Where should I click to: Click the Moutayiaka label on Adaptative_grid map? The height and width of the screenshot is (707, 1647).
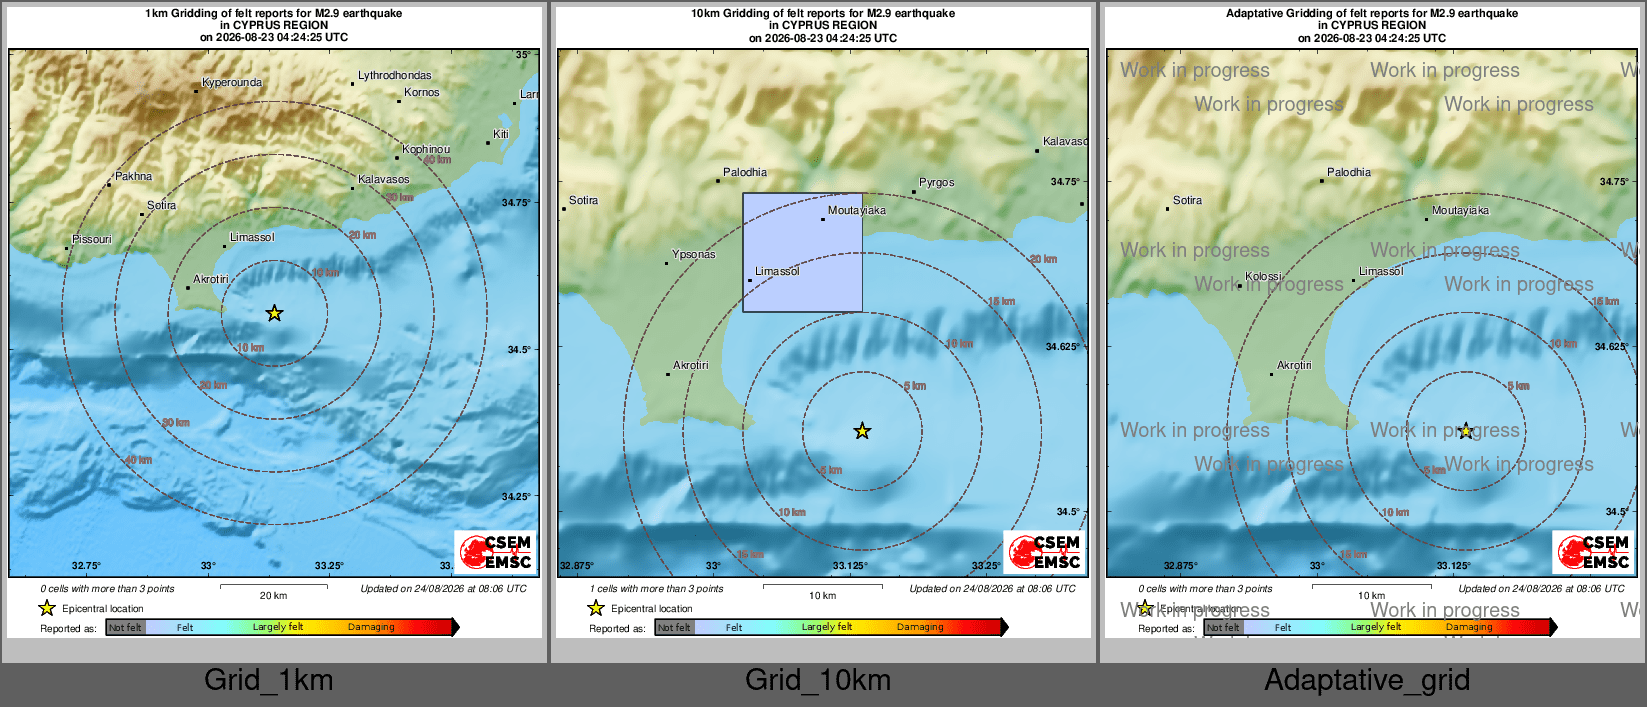(1461, 210)
